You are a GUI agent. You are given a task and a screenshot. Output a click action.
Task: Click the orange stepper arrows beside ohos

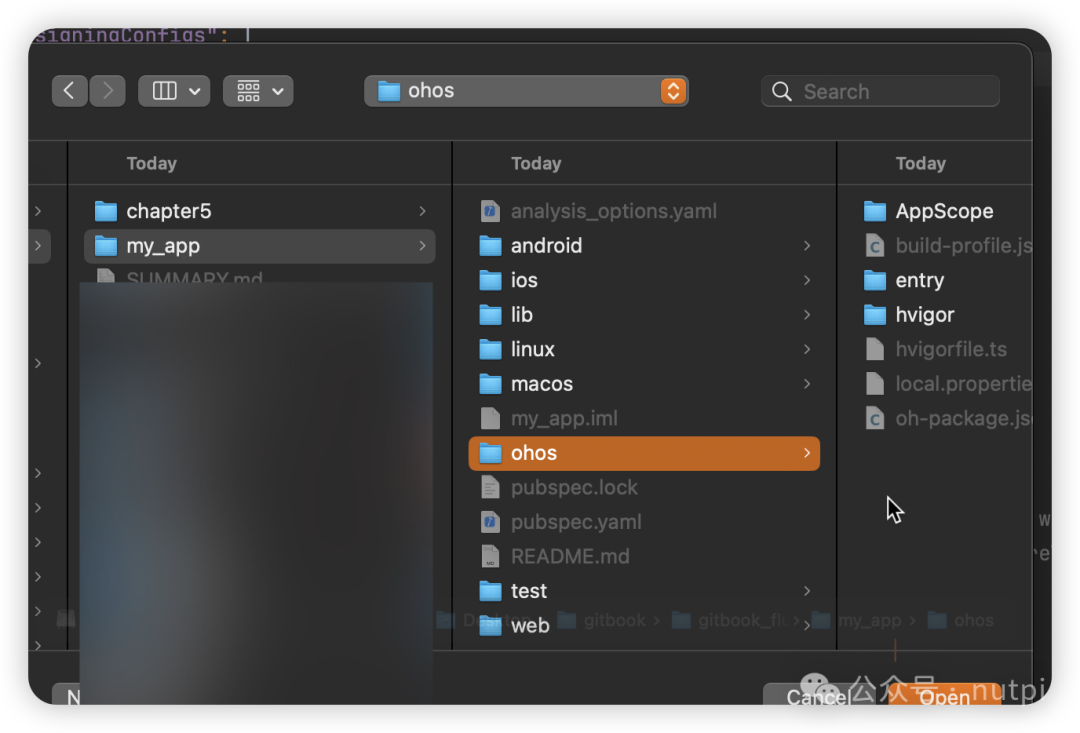tap(673, 91)
